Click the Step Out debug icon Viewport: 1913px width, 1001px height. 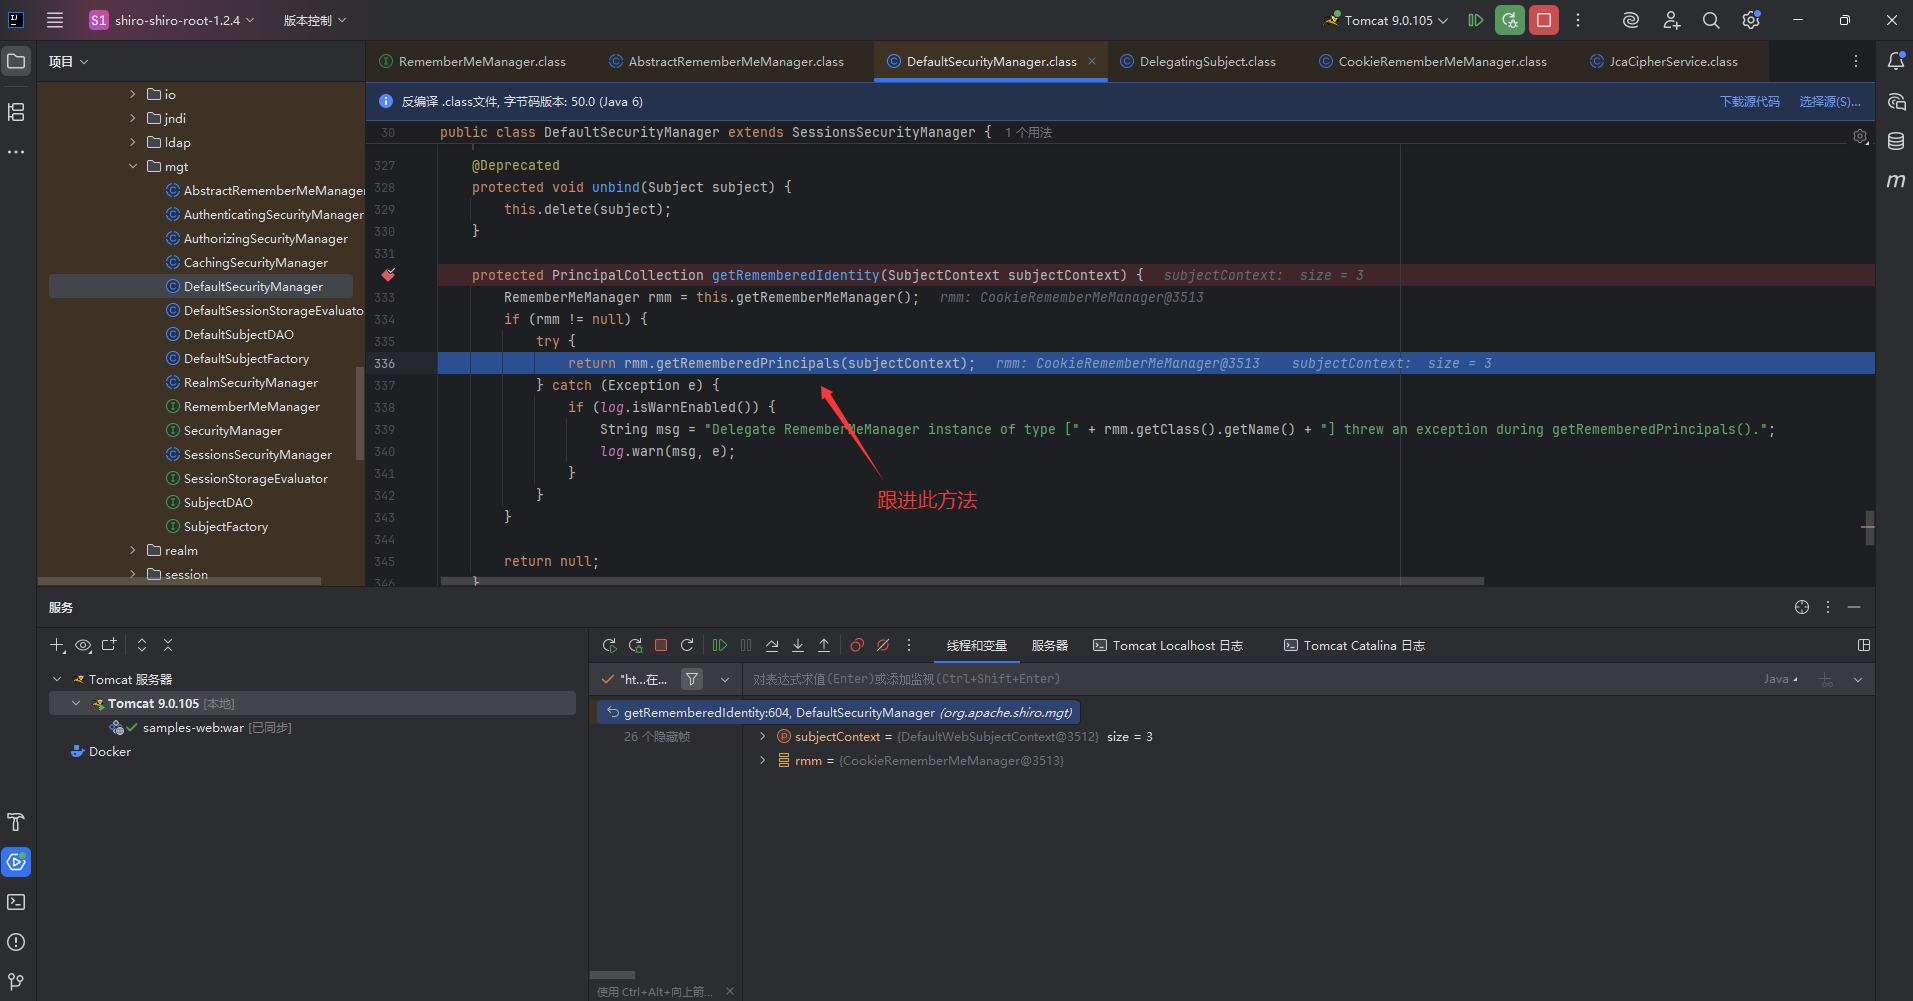tap(824, 646)
